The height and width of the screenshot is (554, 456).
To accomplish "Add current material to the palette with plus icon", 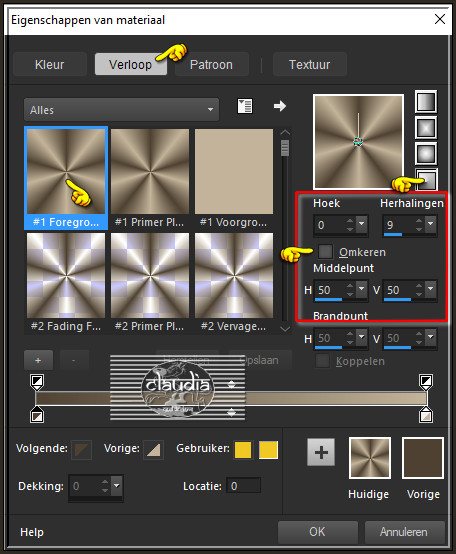I will [x=321, y=452].
